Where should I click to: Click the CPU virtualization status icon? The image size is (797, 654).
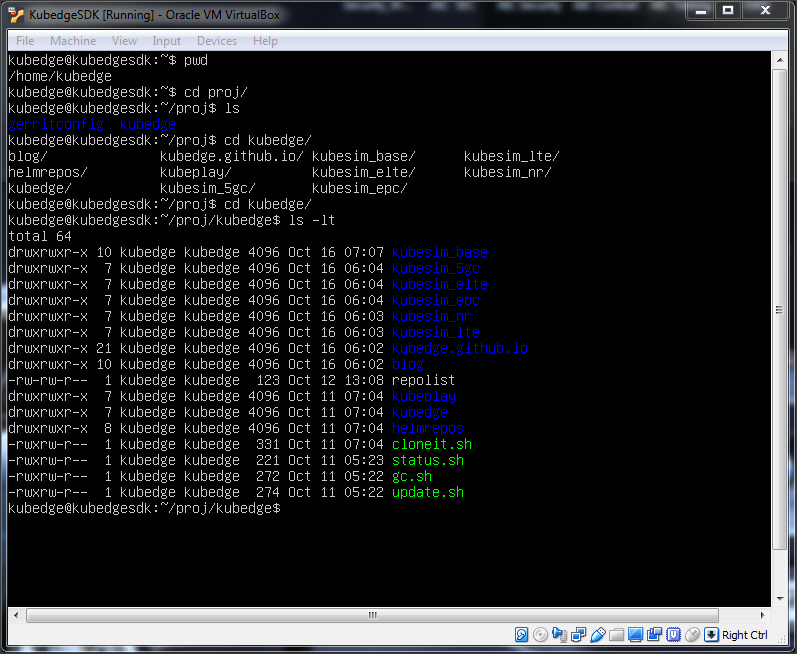click(673, 635)
